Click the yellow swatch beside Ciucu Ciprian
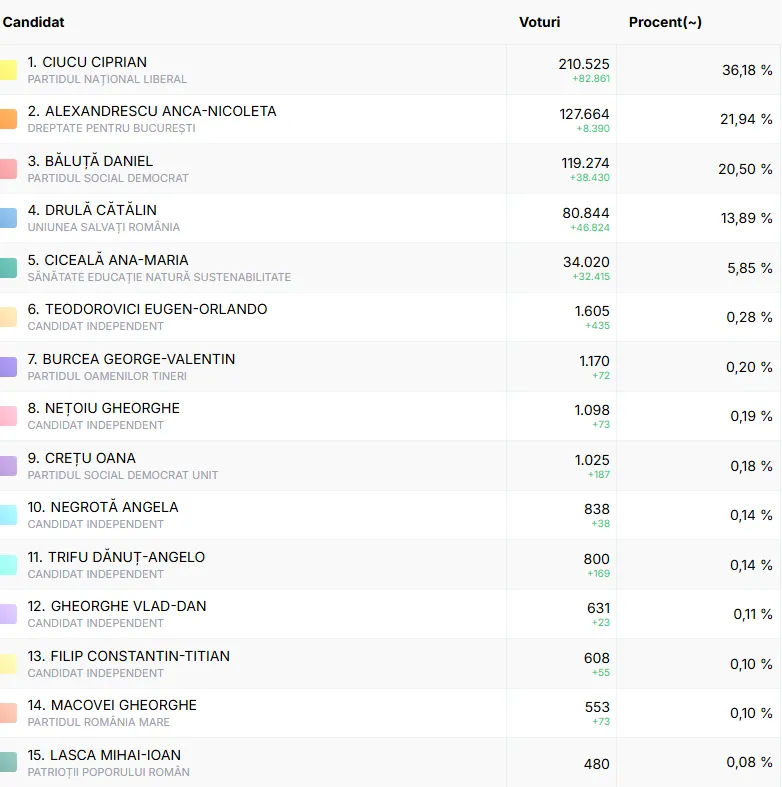Screen dimensions: 782x787 (x=8, y=70)
